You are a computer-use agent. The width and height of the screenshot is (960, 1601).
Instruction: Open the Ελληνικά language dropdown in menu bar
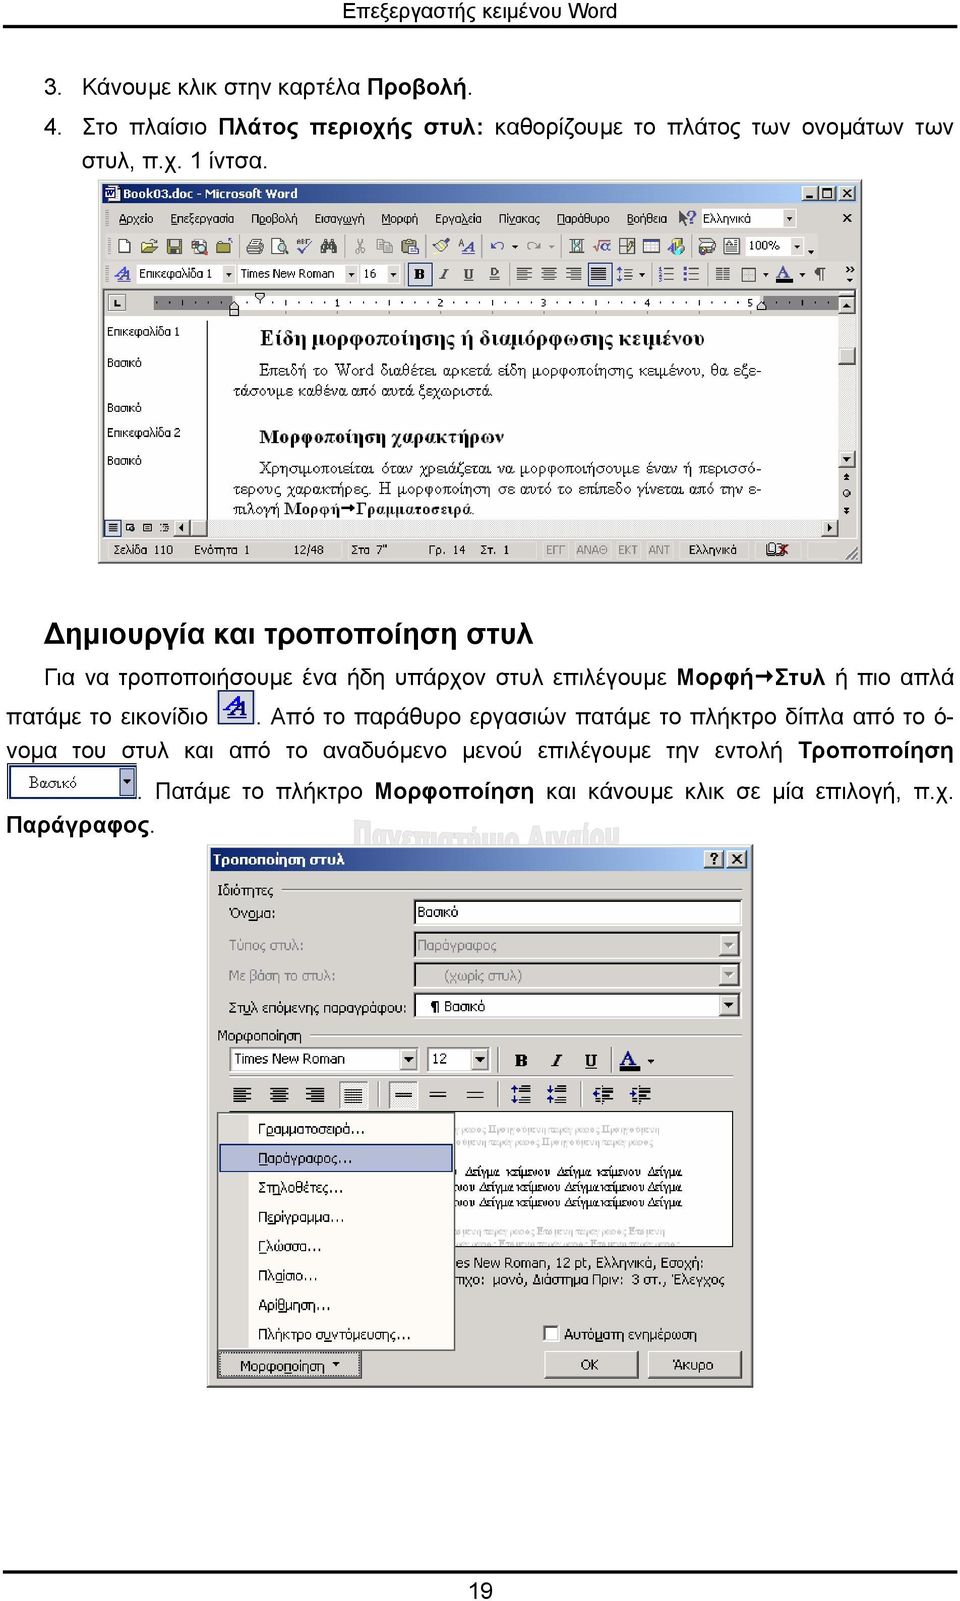pos(789,219)
